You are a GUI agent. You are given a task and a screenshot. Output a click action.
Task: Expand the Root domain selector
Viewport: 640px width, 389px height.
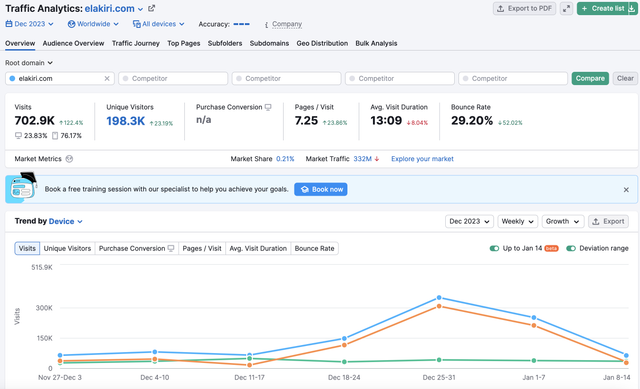29,63
